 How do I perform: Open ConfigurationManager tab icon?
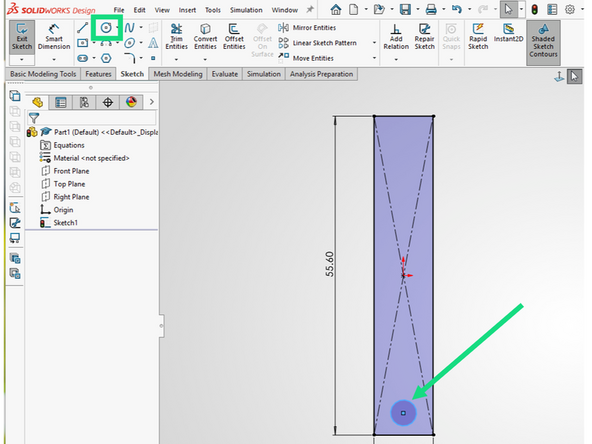(x=84, y=102)
